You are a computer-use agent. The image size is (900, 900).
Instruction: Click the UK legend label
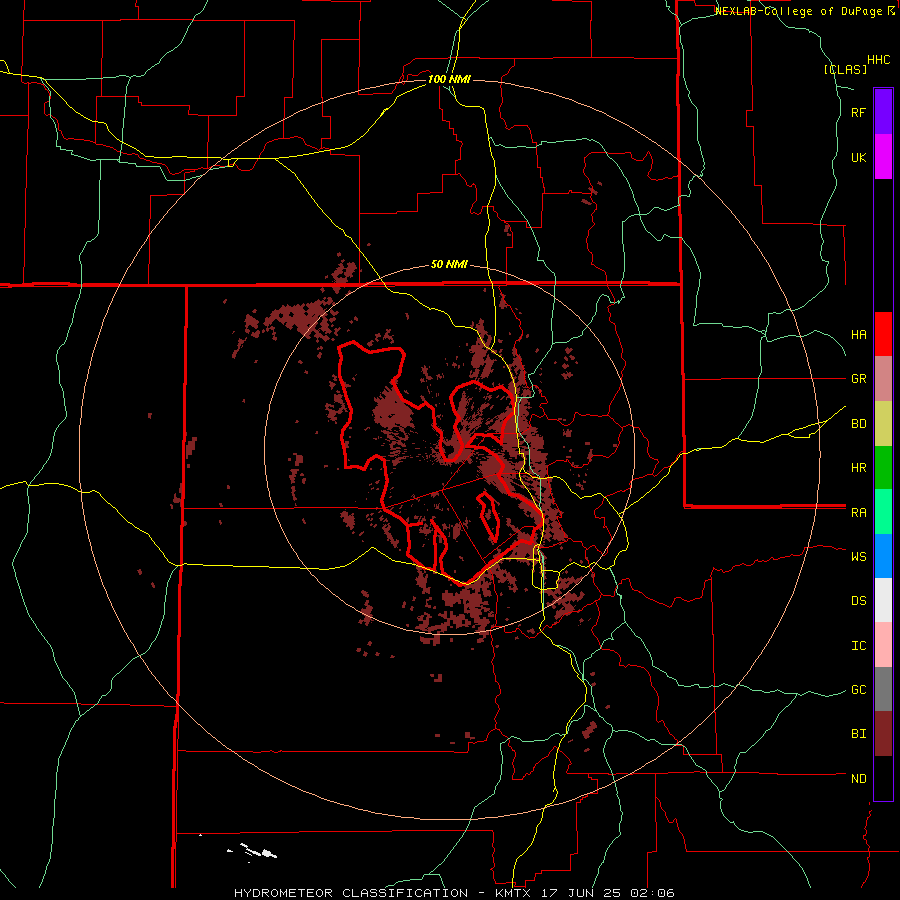[858, 157]
